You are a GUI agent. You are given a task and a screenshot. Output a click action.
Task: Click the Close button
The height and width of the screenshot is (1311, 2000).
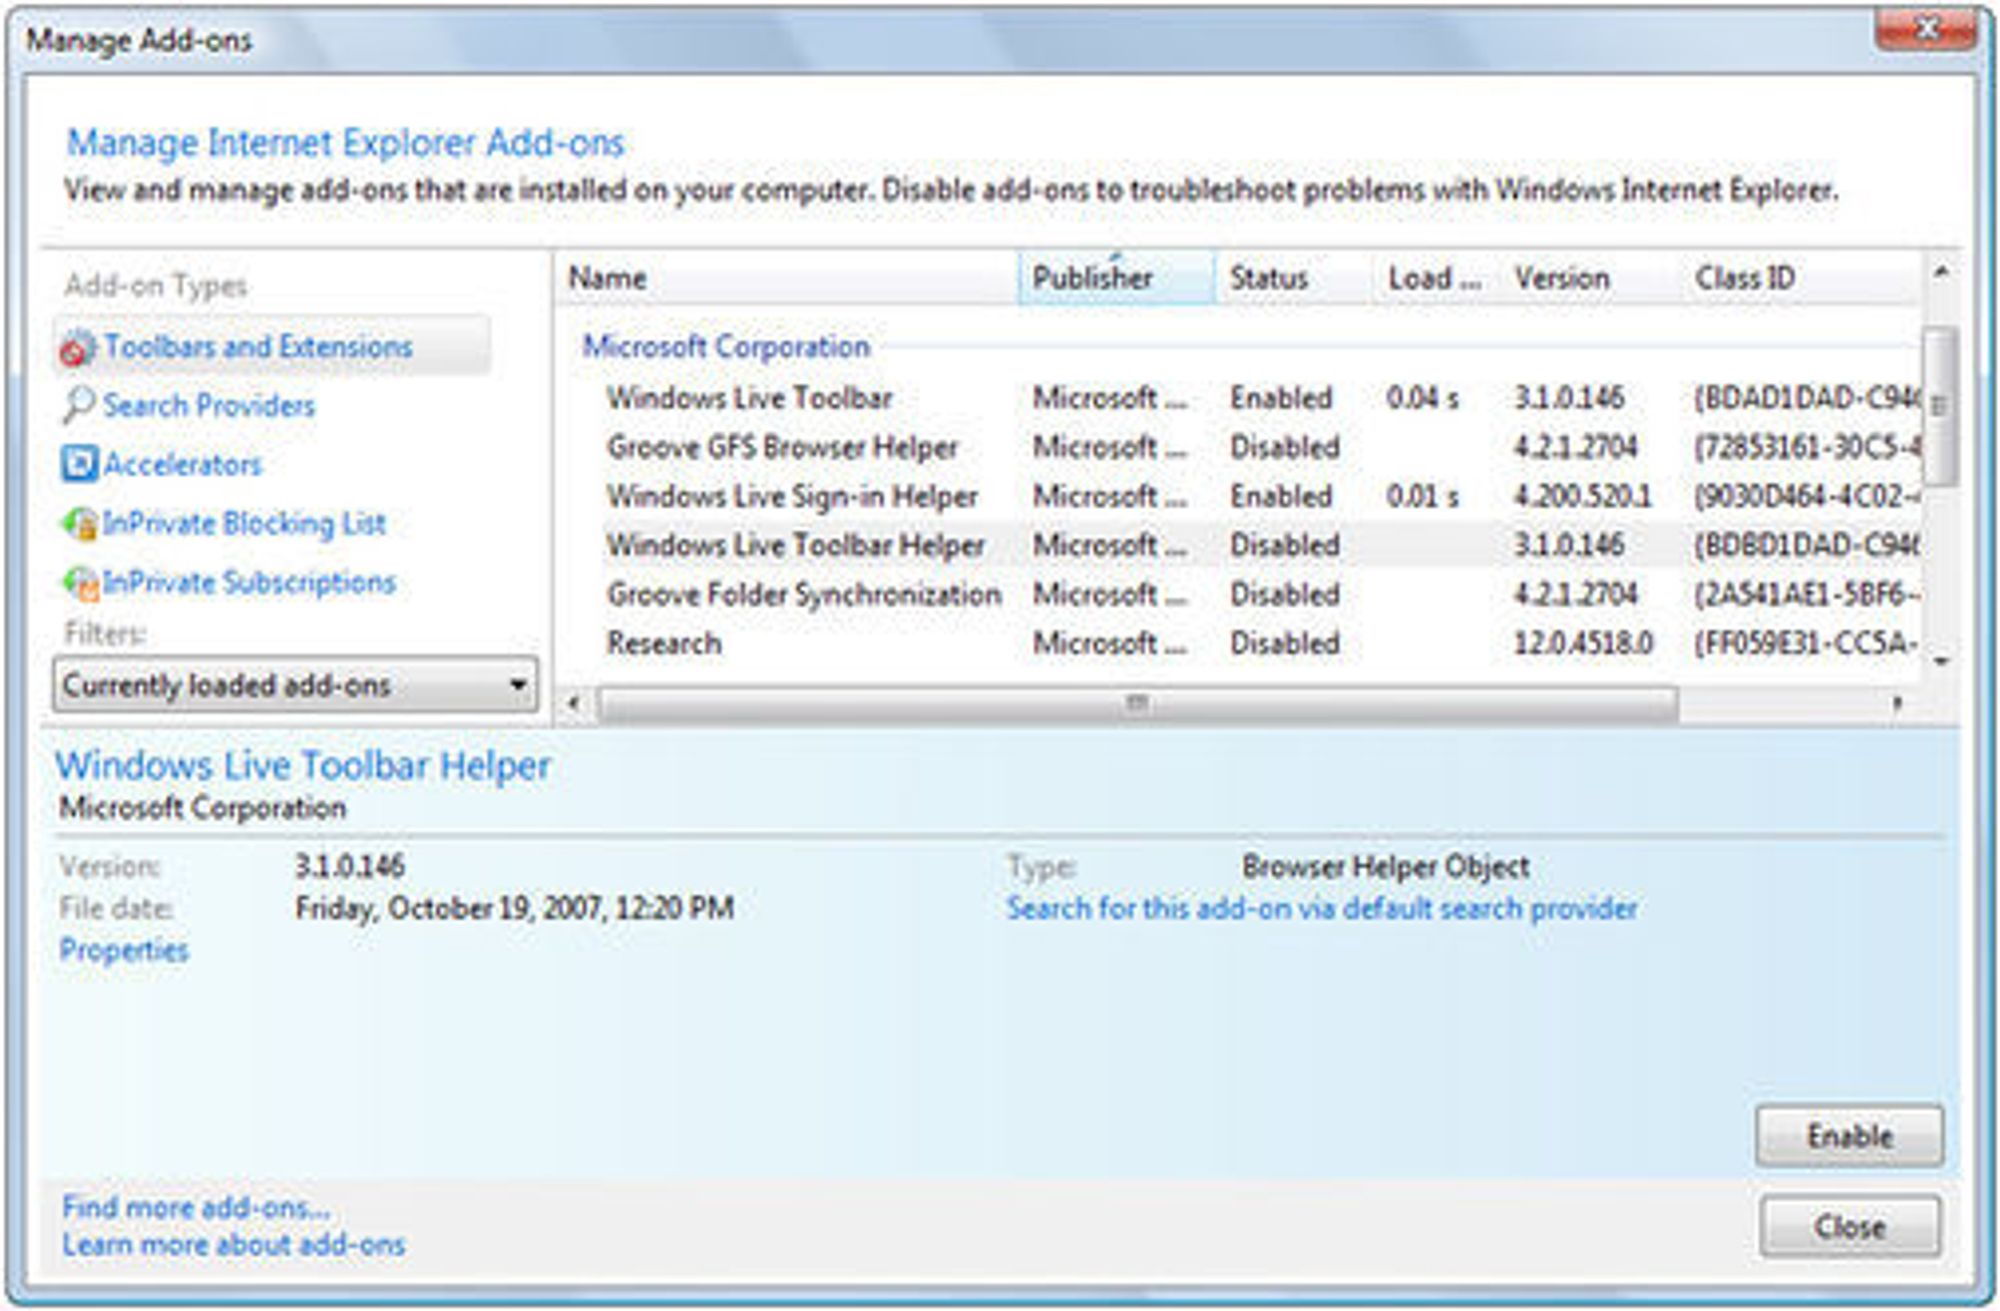click(1850, 1226)
